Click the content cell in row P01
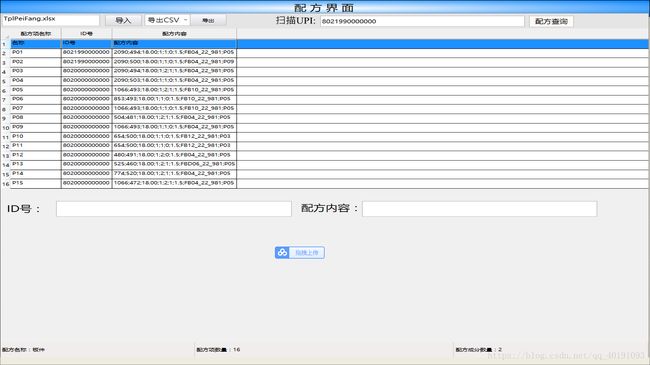 tap(174, 53)
